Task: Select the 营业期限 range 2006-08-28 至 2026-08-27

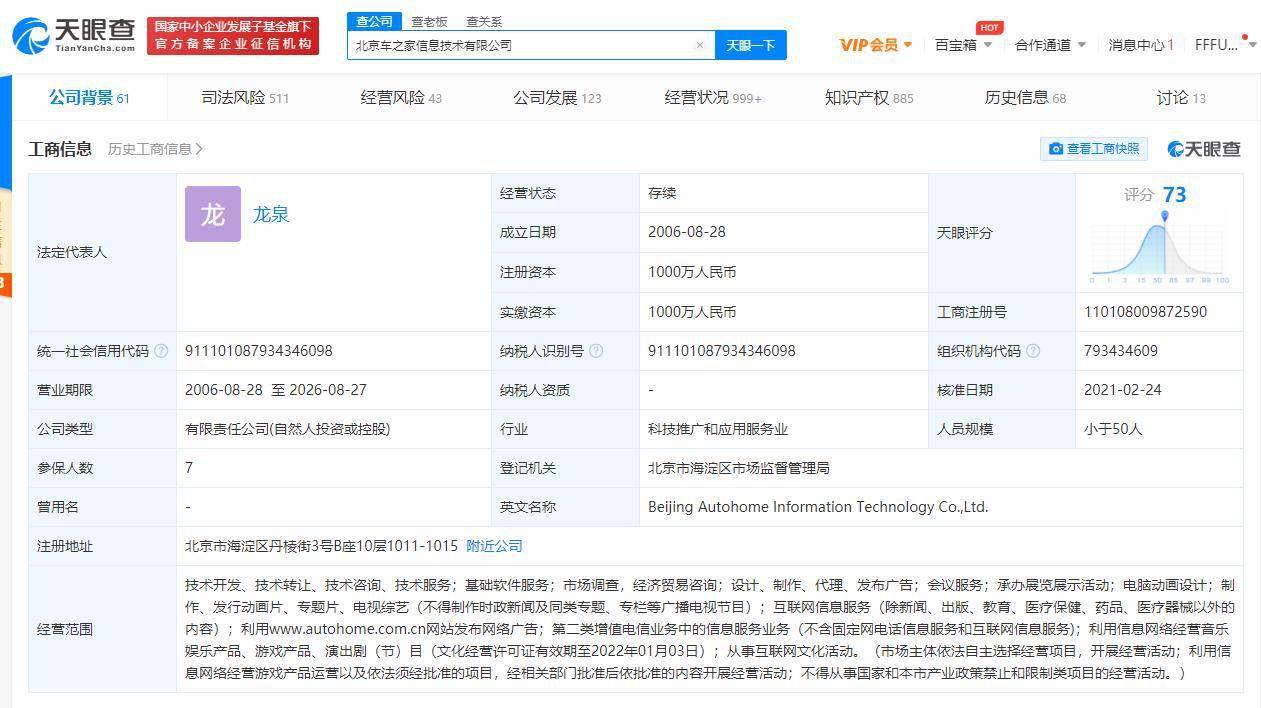Action: tap(276, 390)
